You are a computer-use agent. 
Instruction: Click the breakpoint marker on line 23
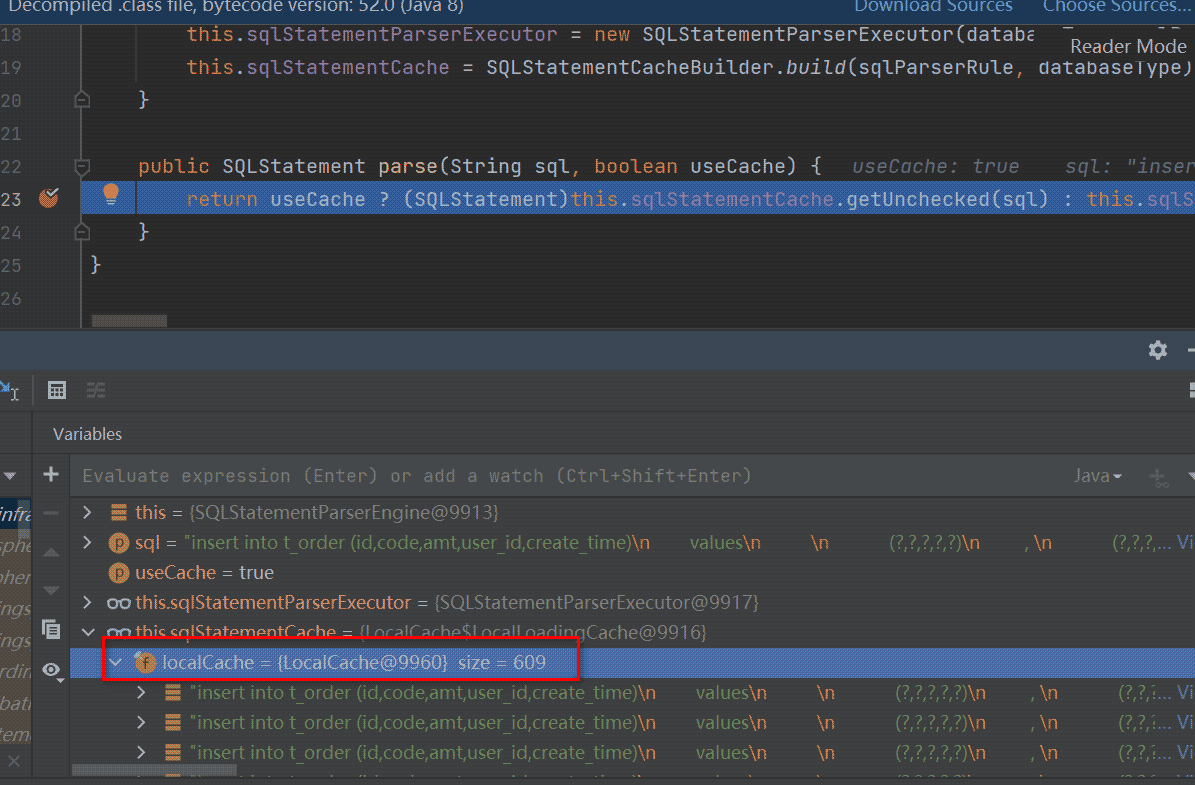(x=48, y=198)
